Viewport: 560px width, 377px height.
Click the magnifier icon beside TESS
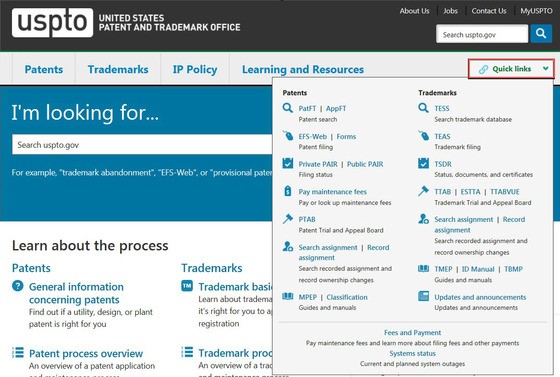(x=423, y=107)
